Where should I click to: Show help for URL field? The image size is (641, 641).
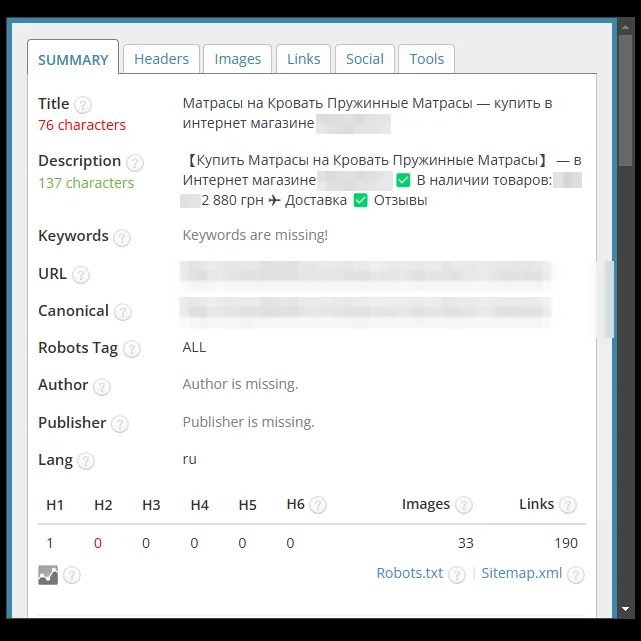81,275
